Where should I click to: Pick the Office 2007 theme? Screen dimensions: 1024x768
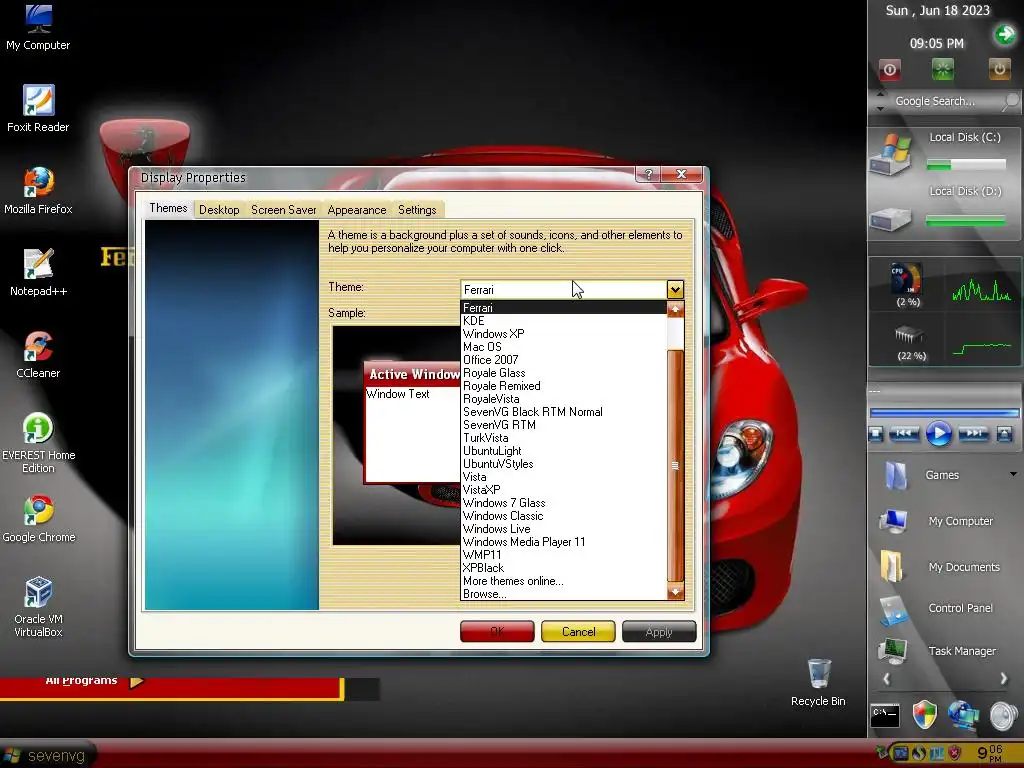(x=564, y=360)
